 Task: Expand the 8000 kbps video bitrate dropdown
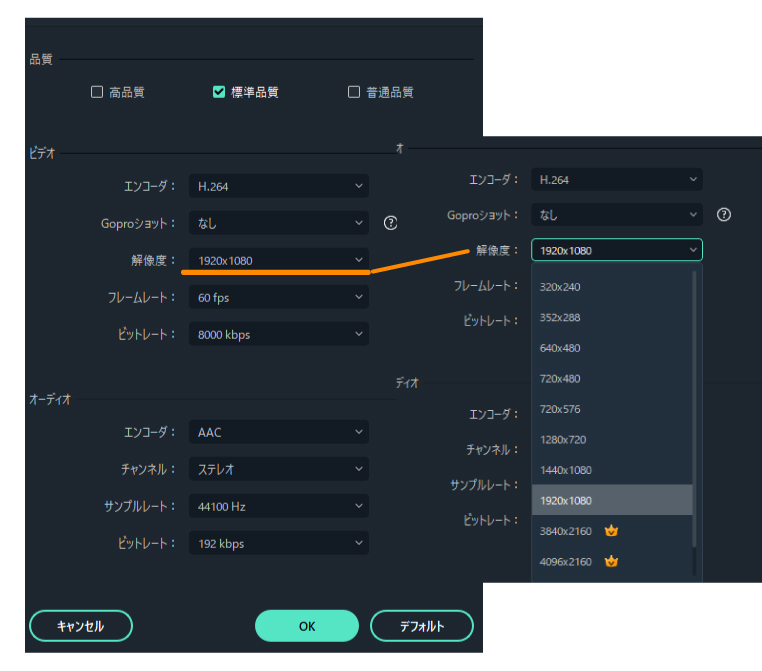click(278, 334)
